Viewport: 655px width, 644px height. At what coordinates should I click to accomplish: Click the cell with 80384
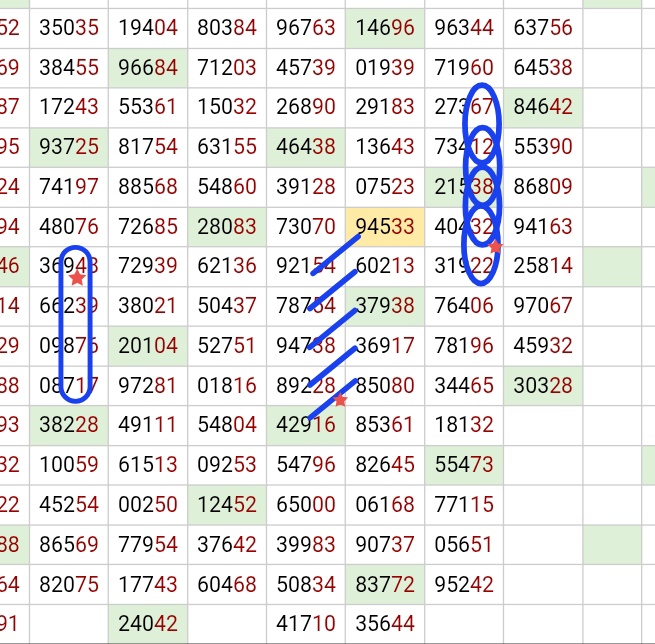pyautogui.click(x=227, y=28)
